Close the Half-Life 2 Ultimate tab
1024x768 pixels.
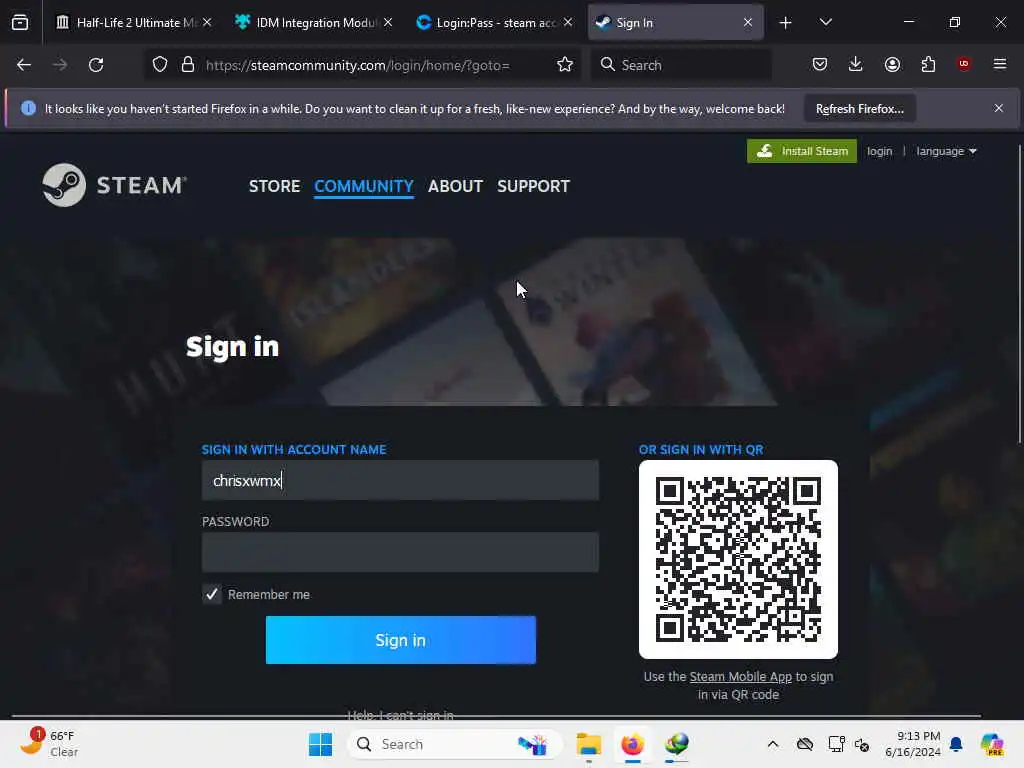pyautogui.click(x=207, y=22)
